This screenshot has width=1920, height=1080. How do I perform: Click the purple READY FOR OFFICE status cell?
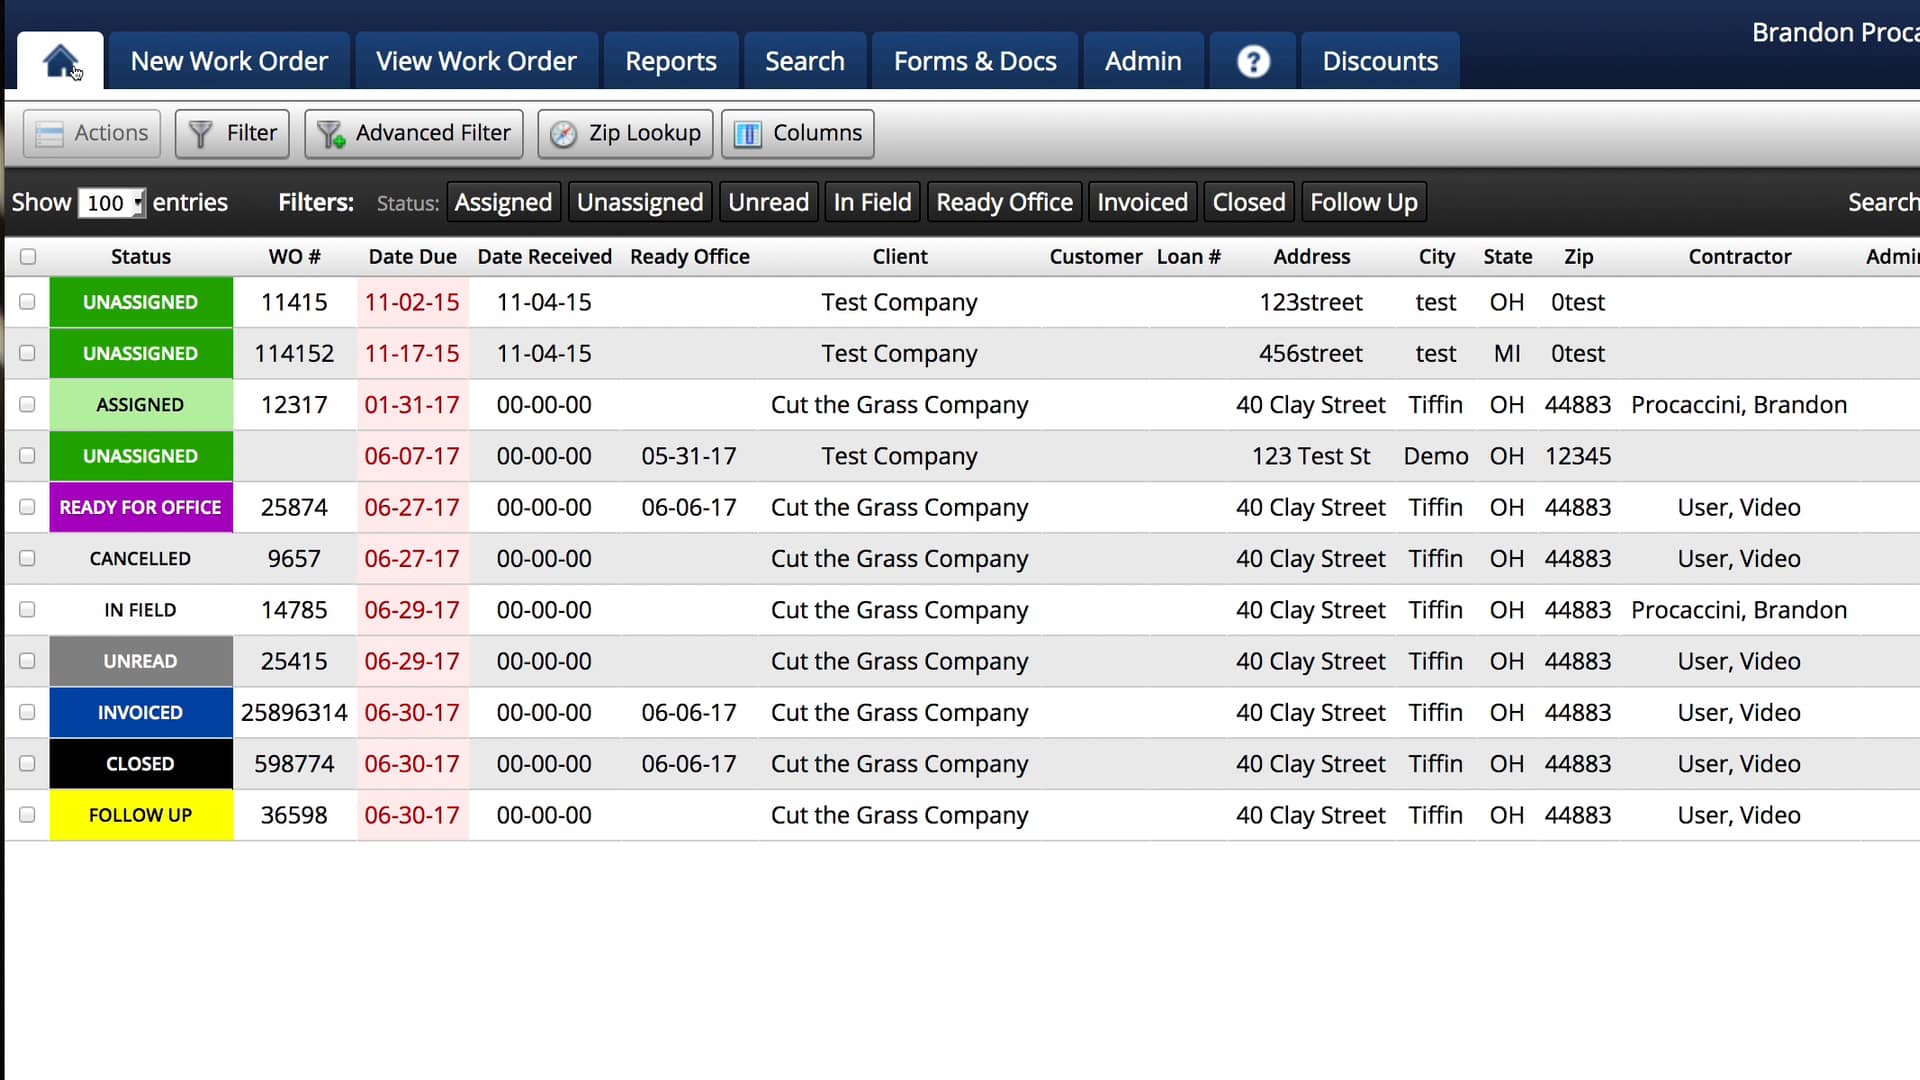point(140,507)
